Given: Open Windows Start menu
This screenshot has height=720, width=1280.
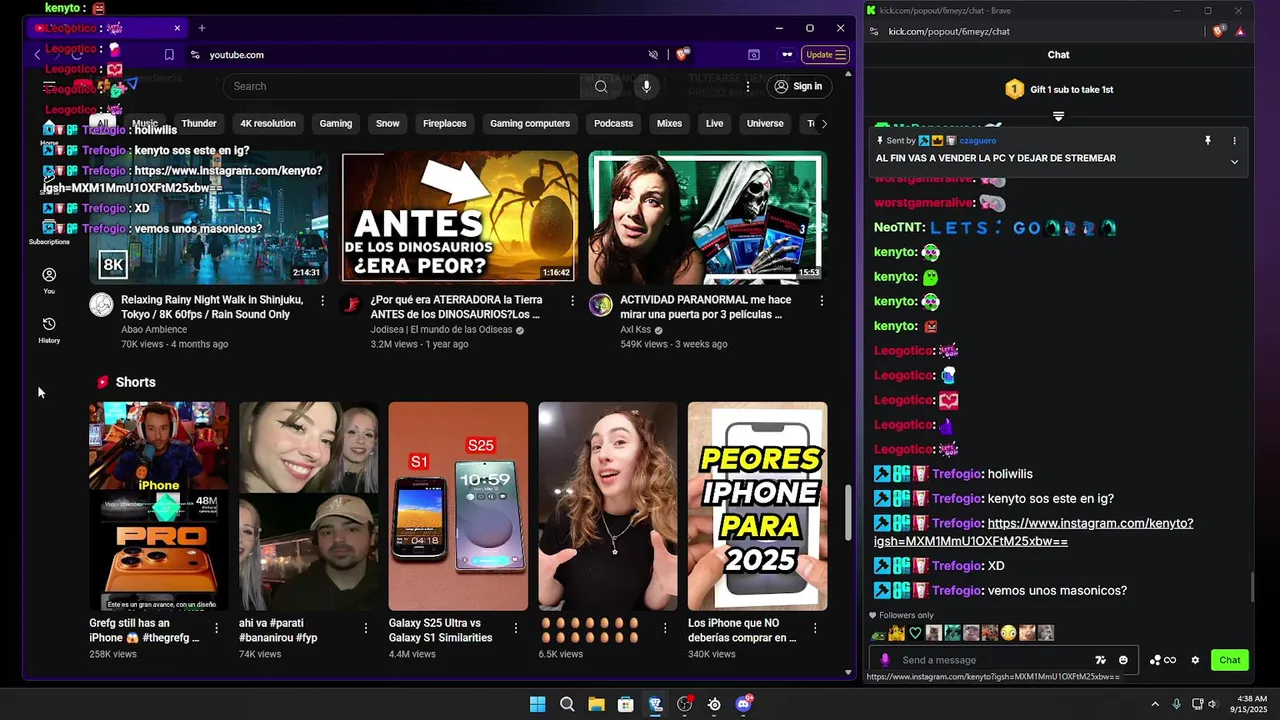Looking at the screenshot, I should (537, 704).
